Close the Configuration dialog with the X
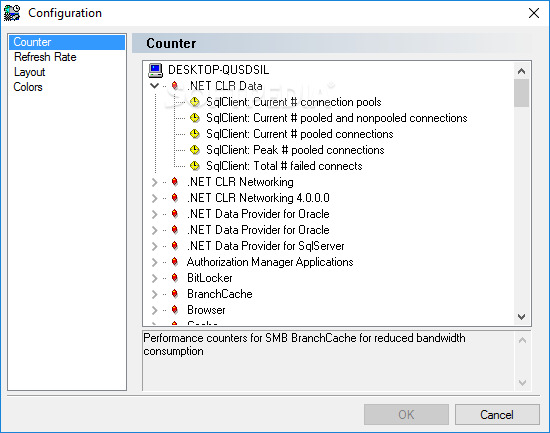This screenshot has width=550, height=433. (534, 13)
